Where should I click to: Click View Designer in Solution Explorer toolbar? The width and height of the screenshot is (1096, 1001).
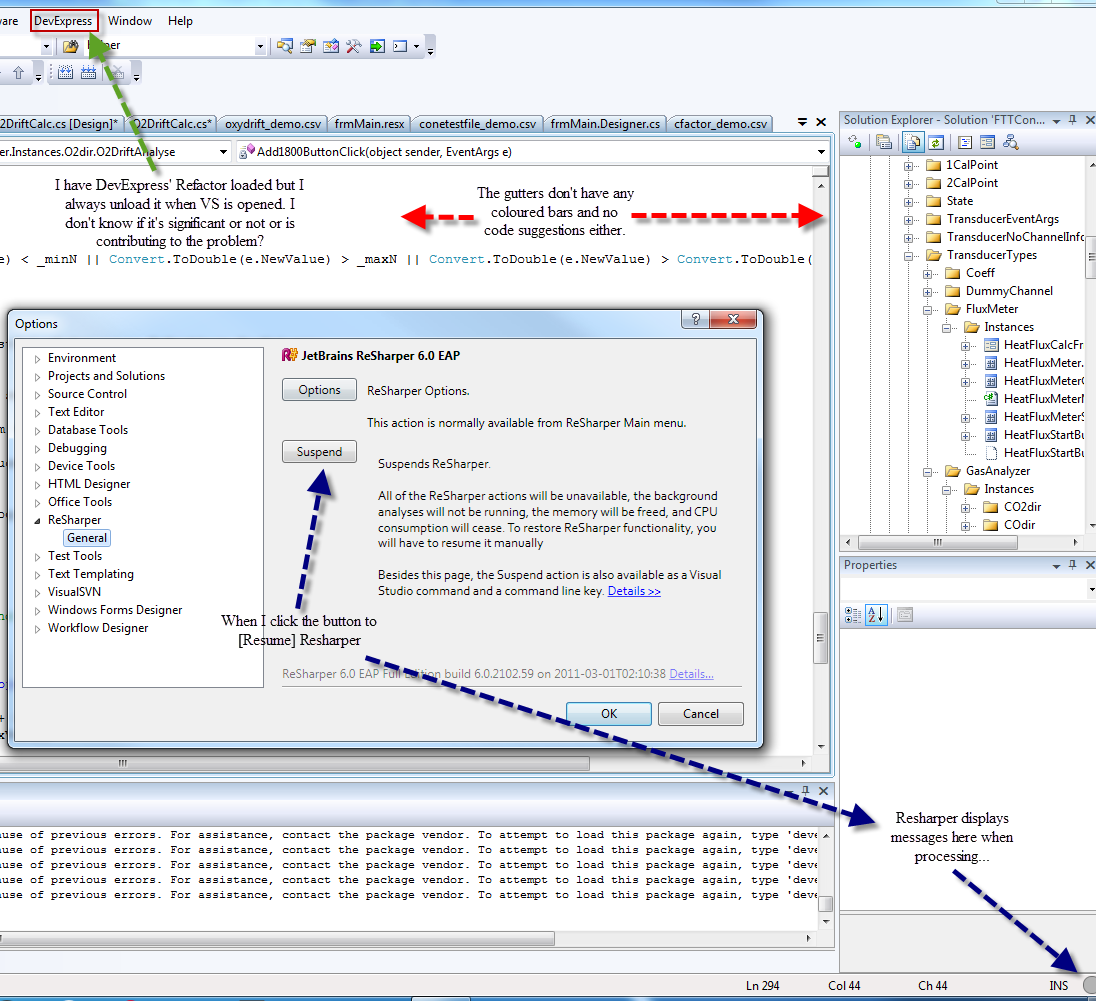point(987,143)
